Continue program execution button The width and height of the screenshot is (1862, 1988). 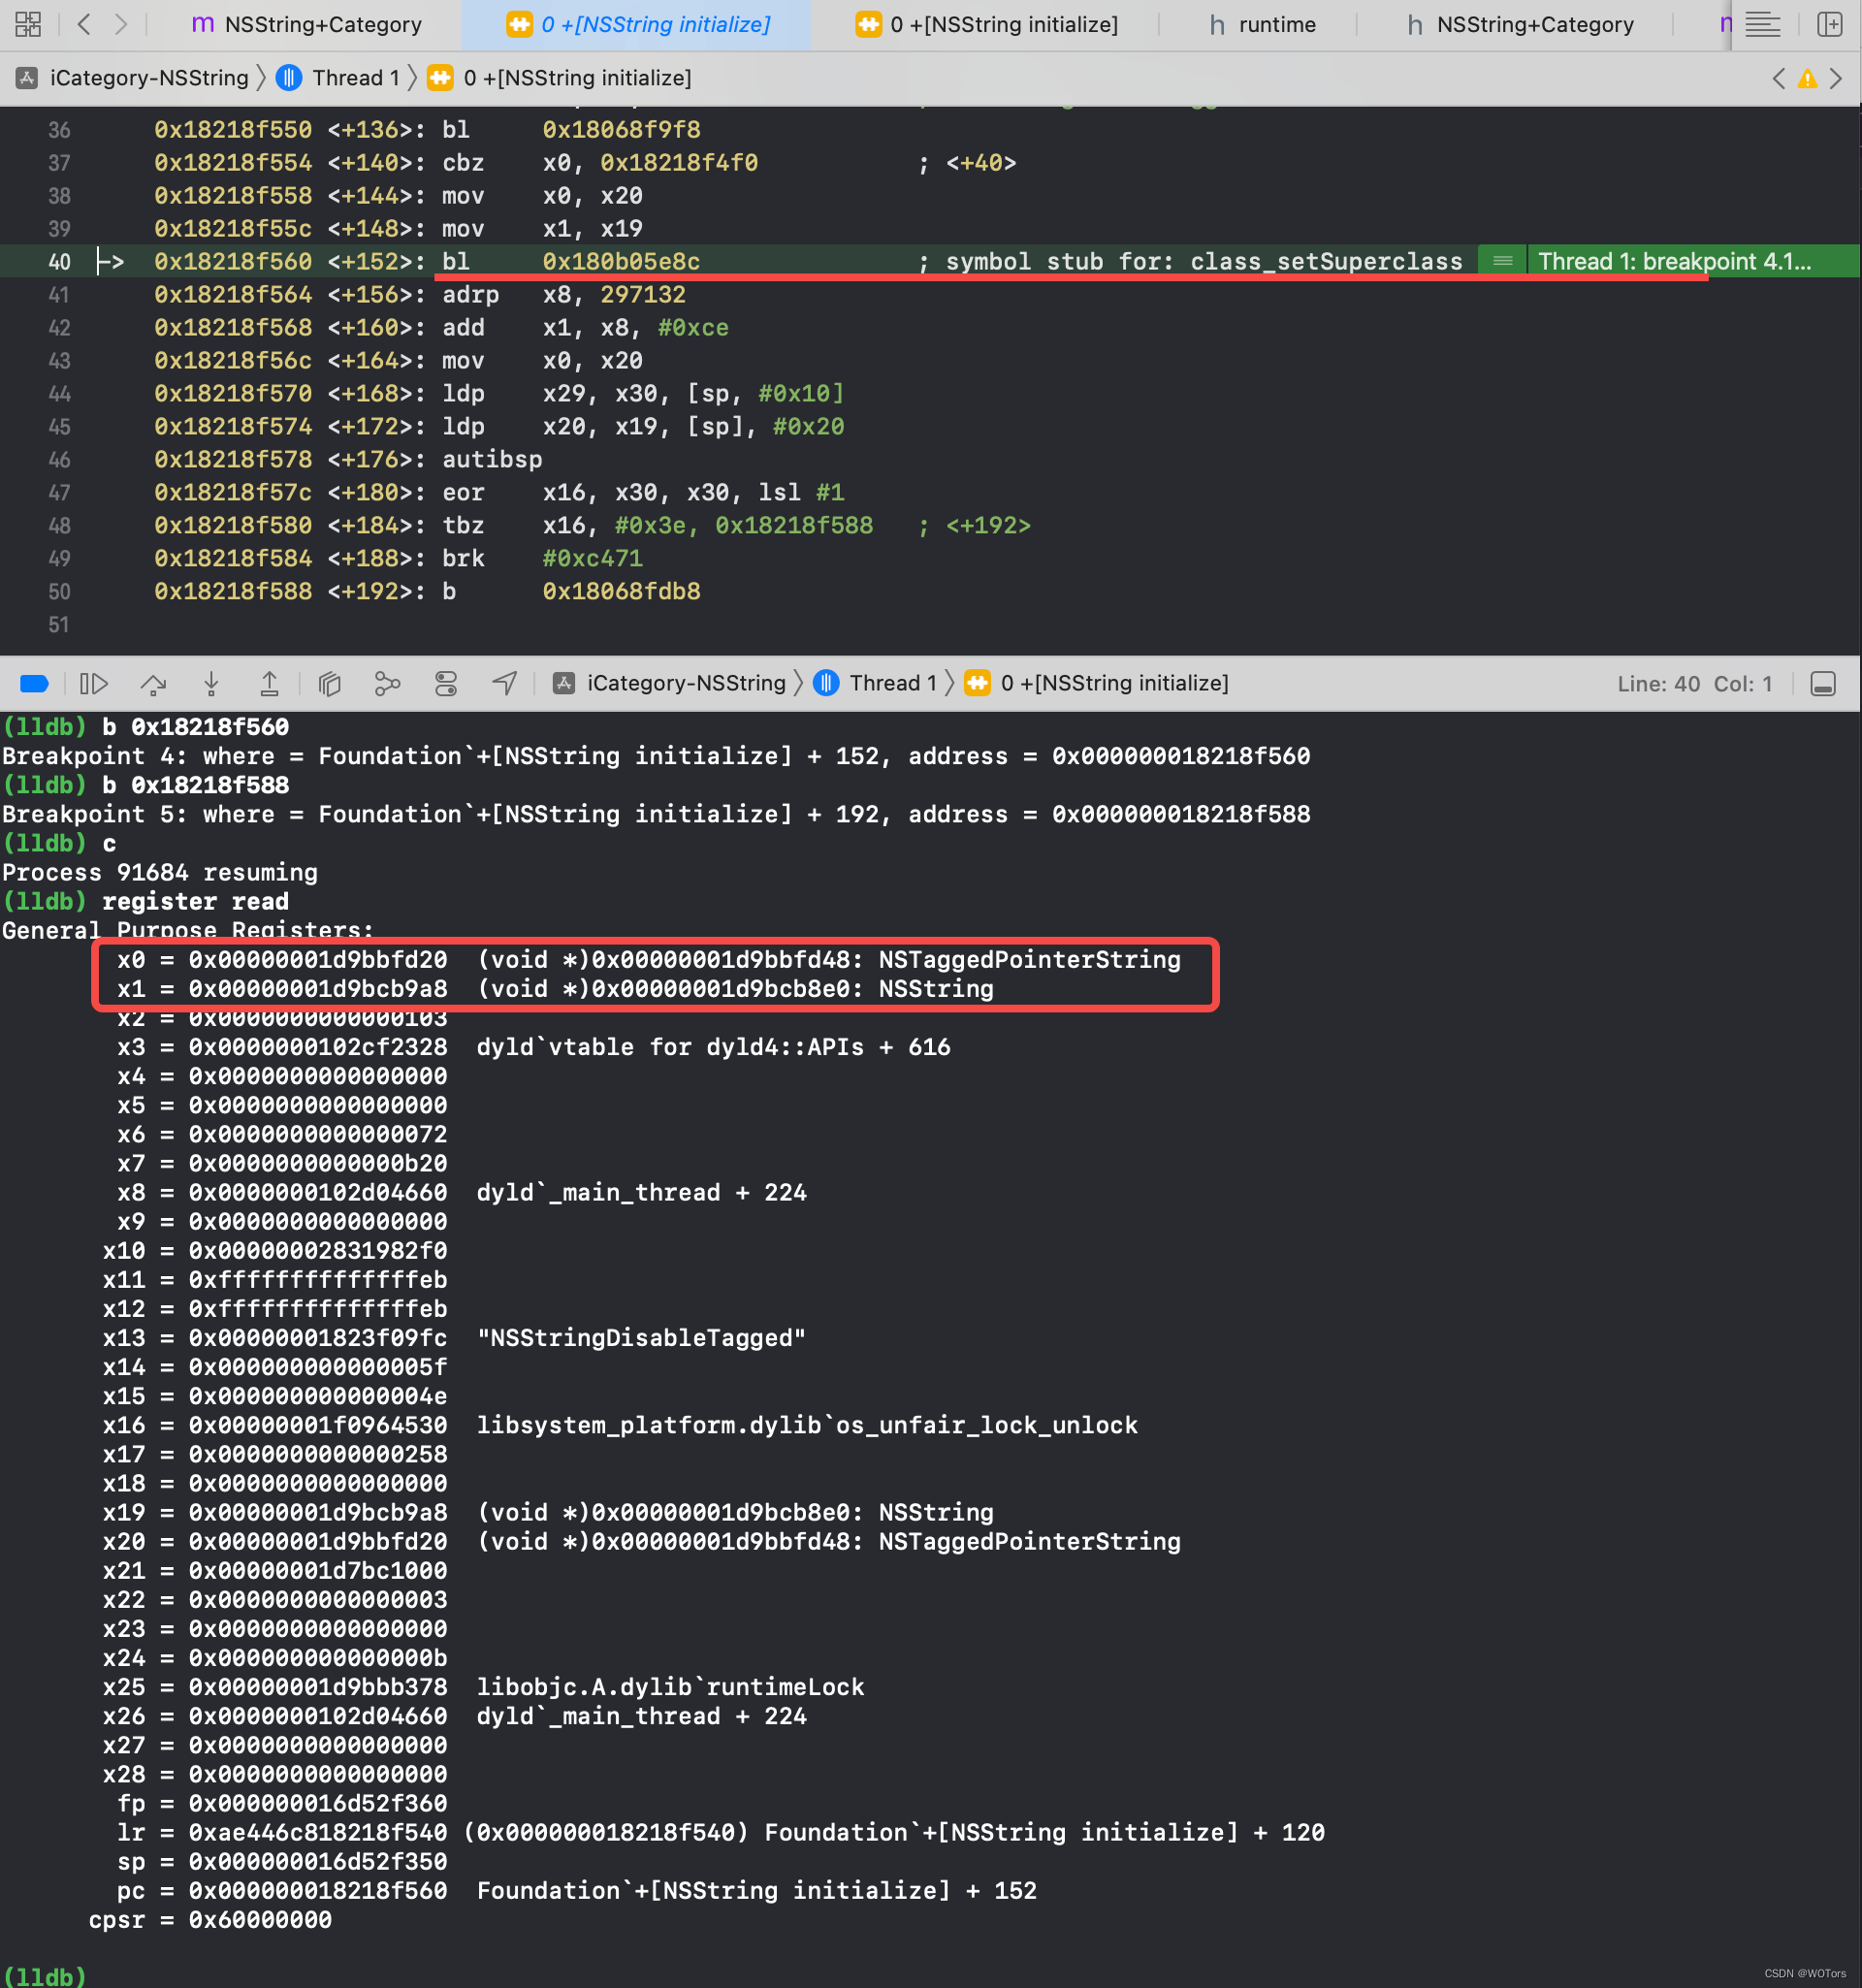[93, 684]
